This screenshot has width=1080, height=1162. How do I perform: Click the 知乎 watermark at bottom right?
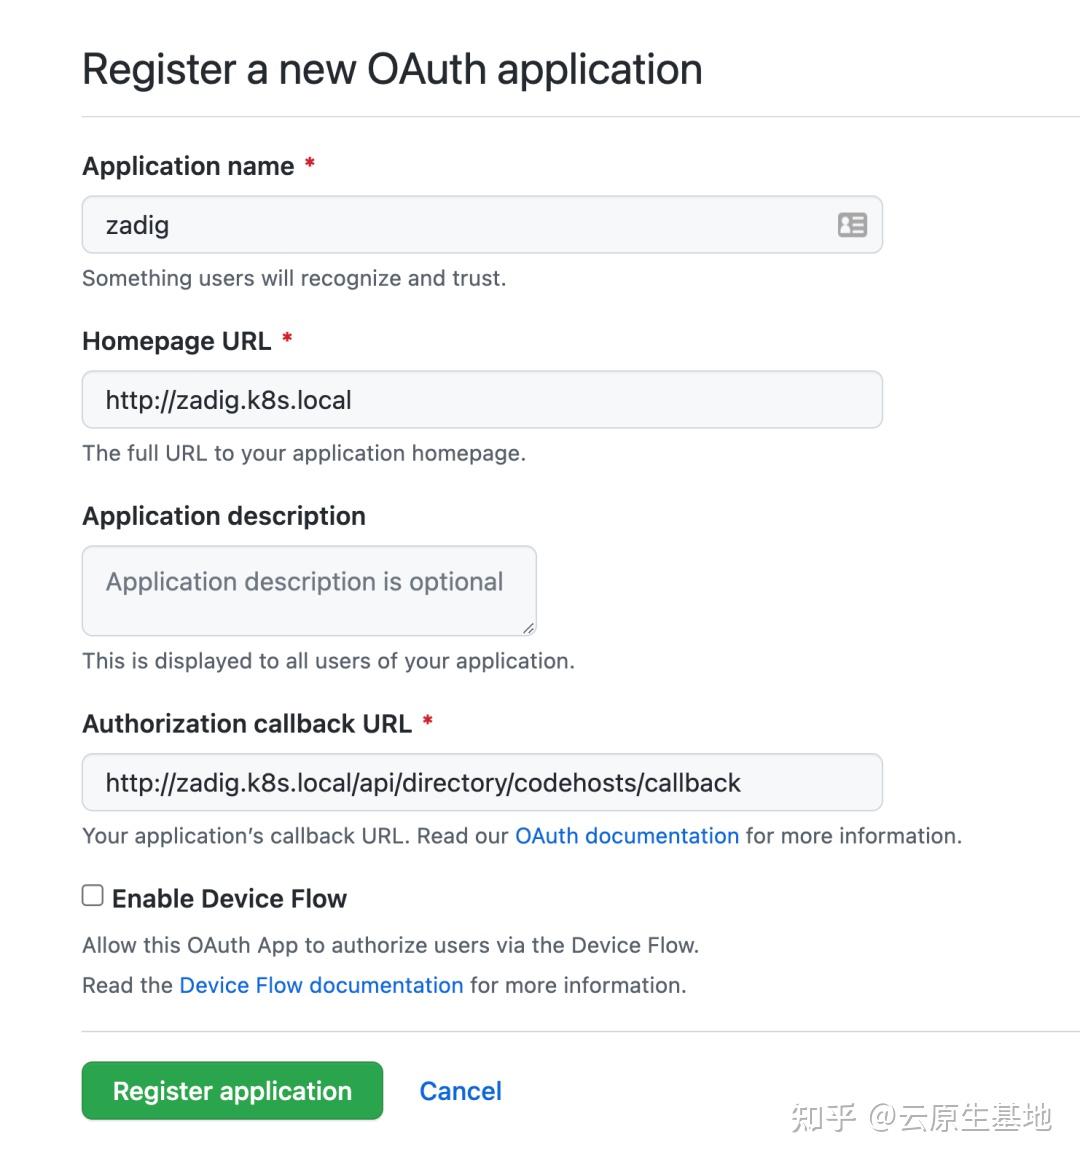pos(920,1117)
